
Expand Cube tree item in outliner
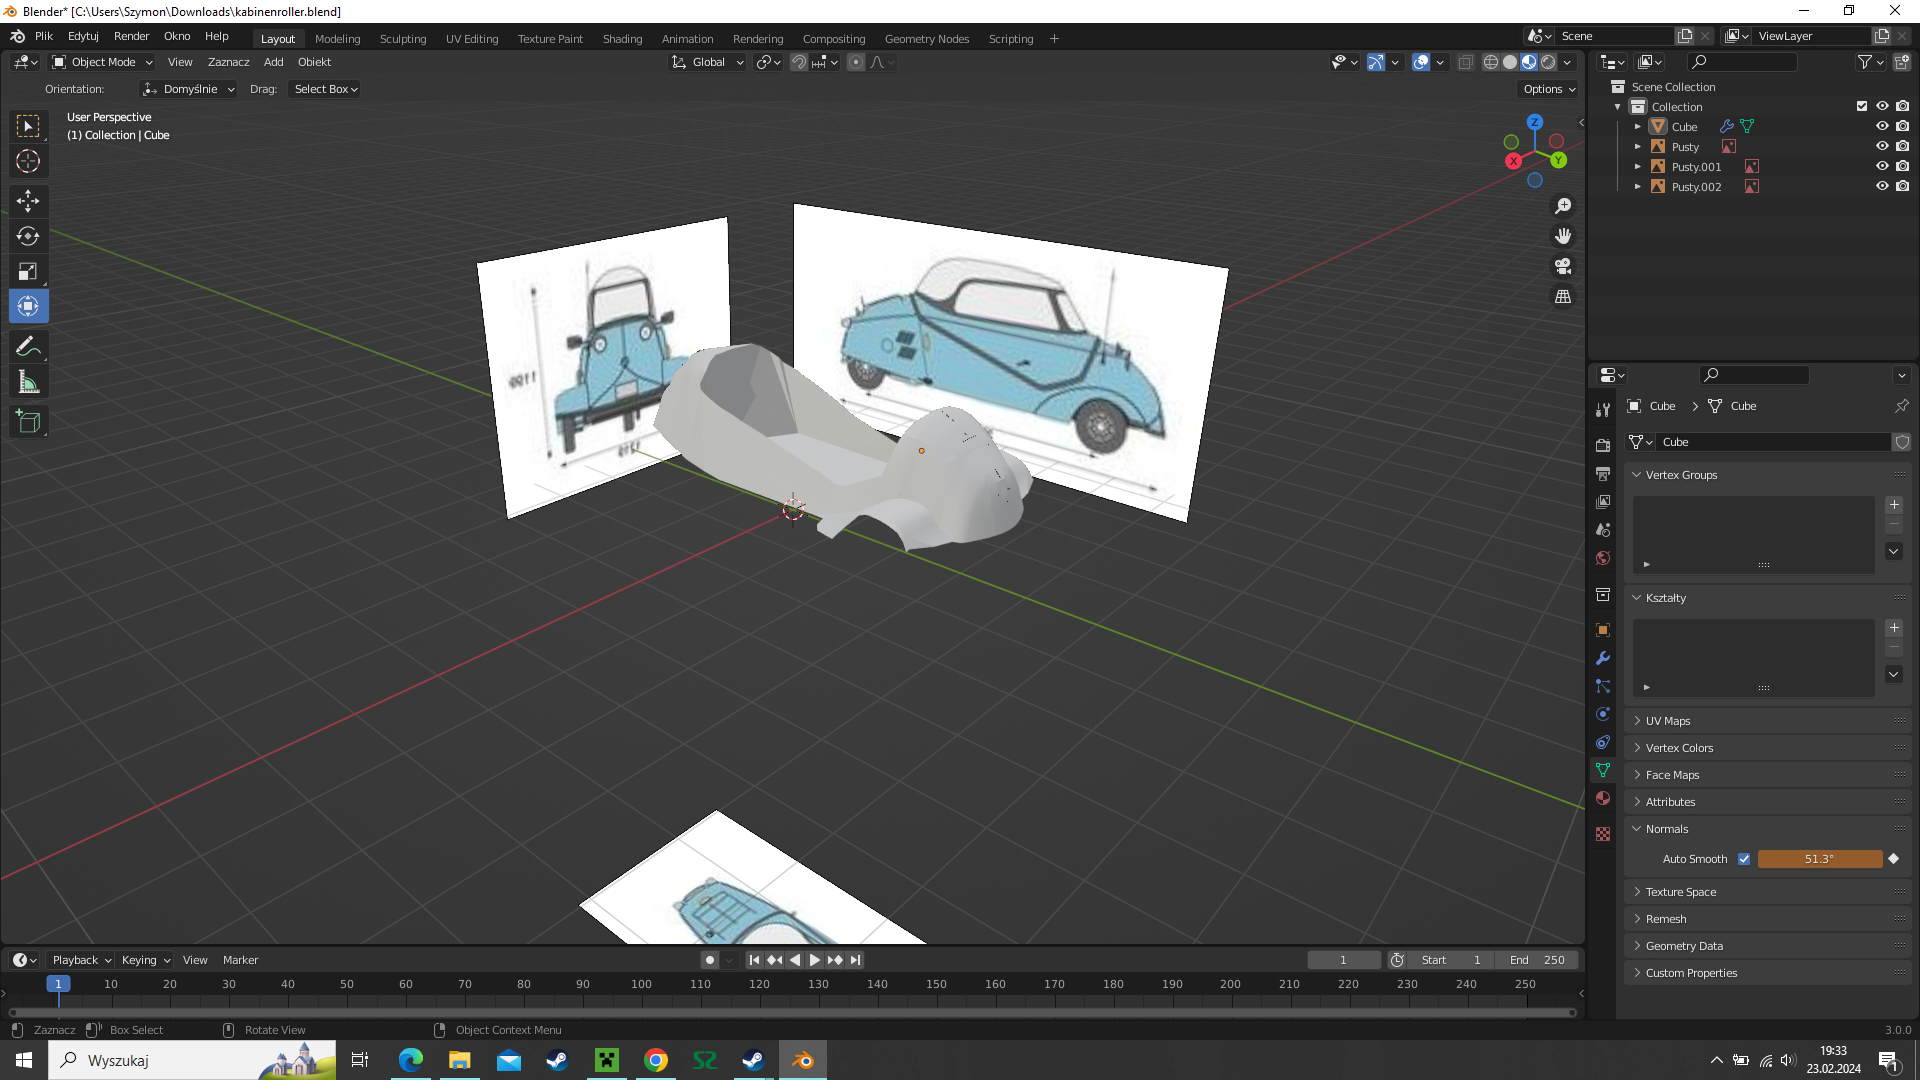tap(1638, 127)
